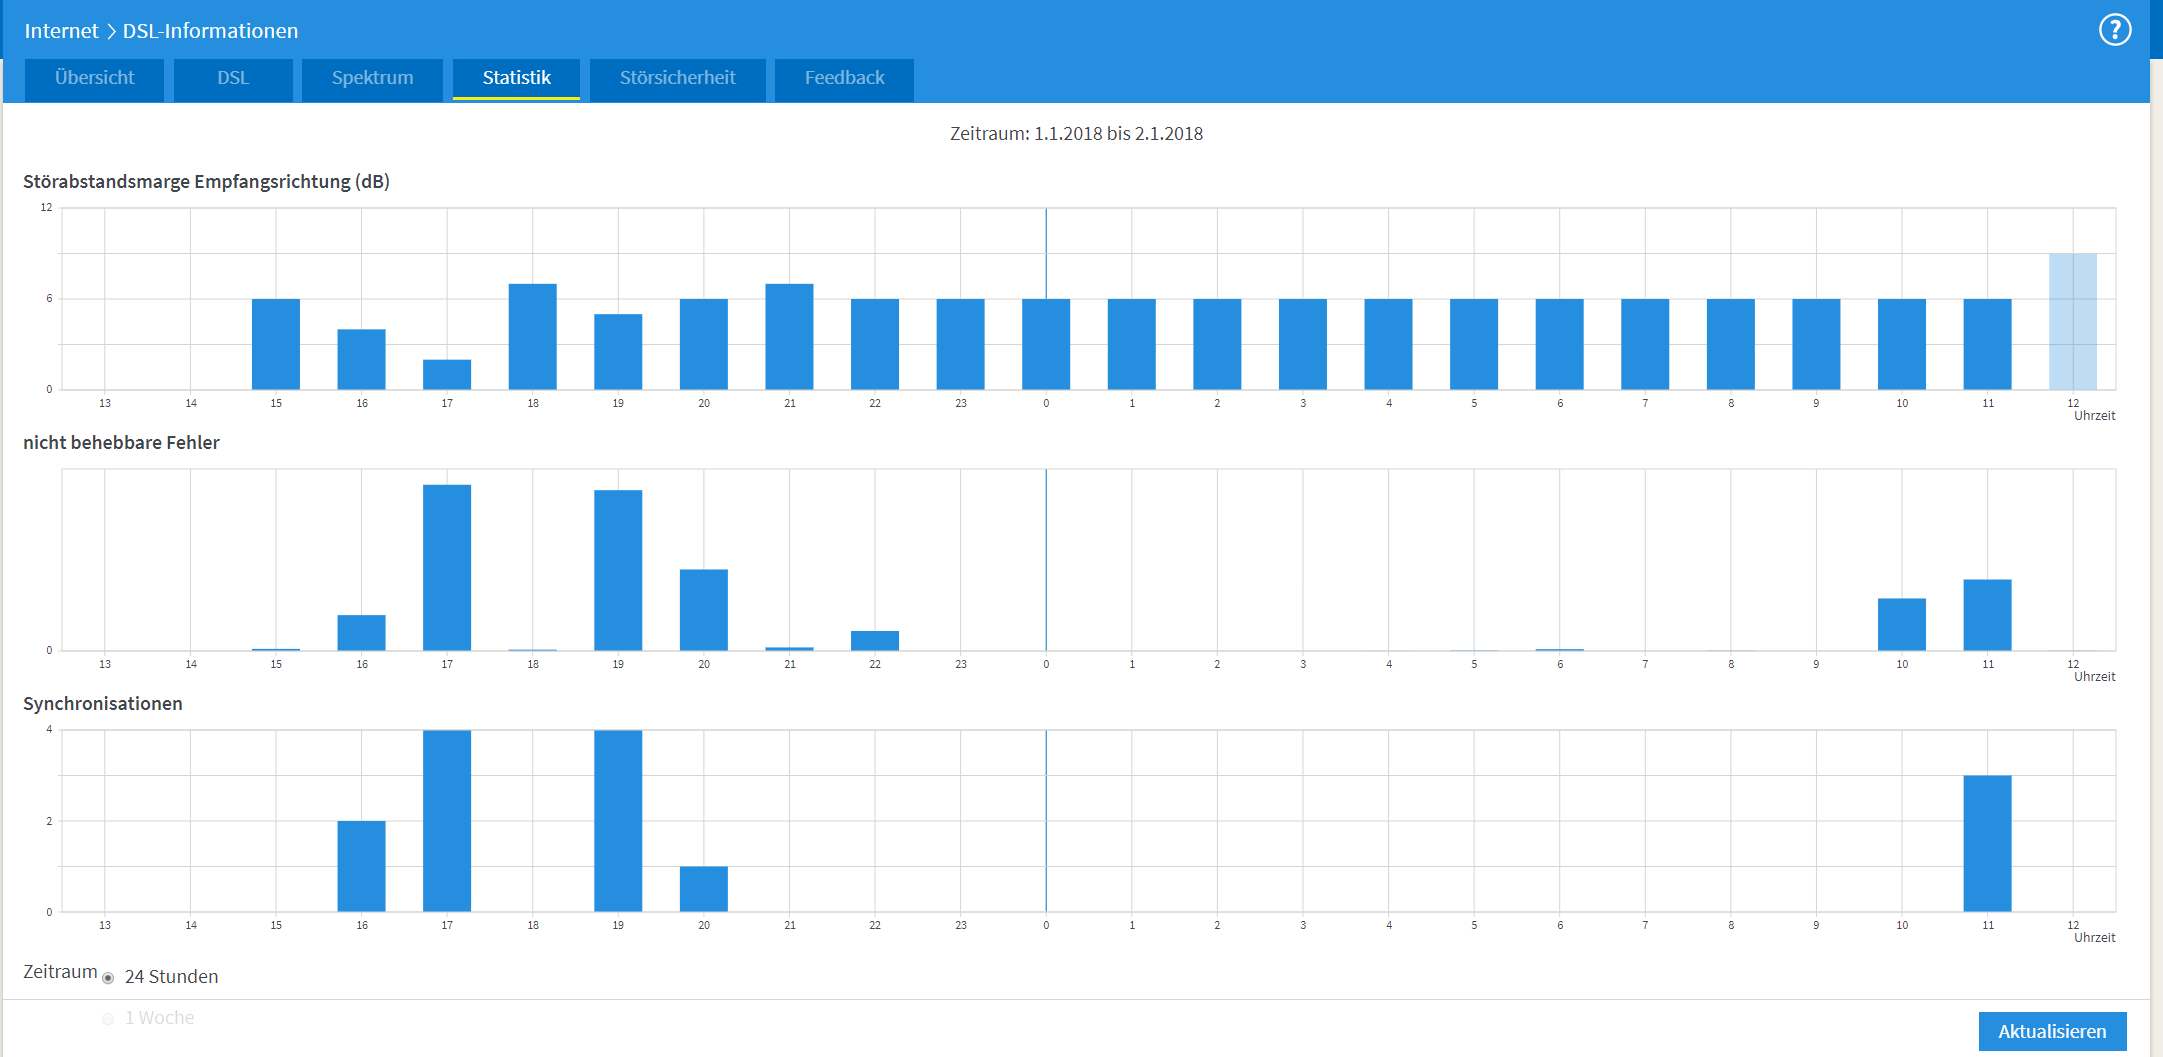Select the 1 Woche radio button

click(x=108, y=1019)
